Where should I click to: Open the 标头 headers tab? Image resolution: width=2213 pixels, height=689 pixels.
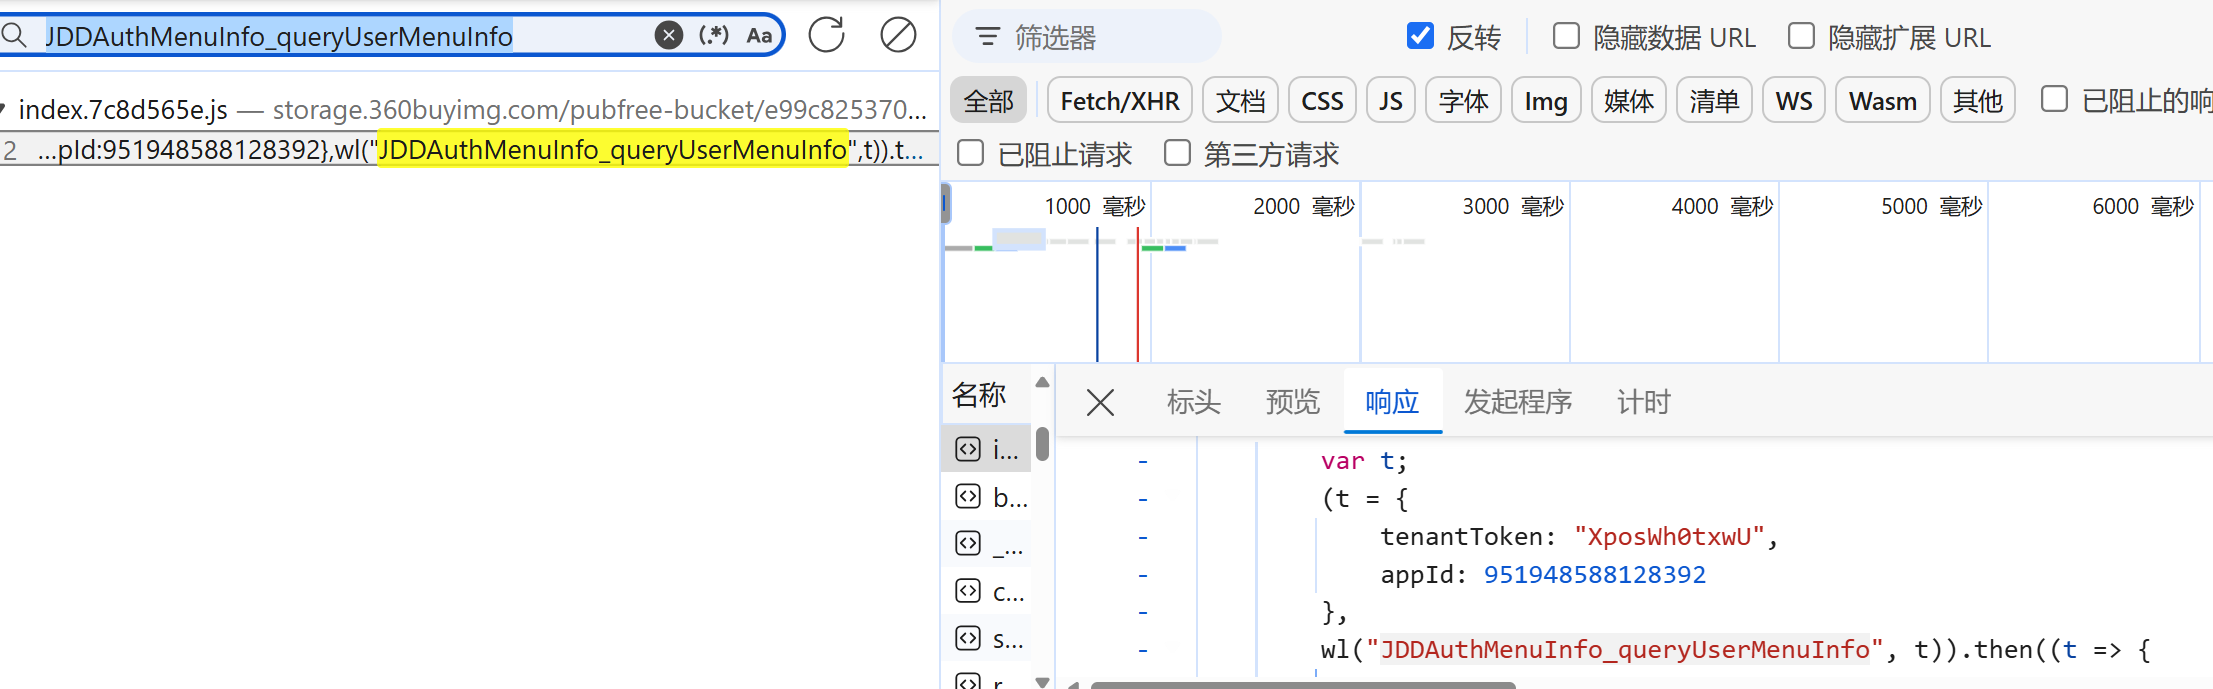[1194, 402]
